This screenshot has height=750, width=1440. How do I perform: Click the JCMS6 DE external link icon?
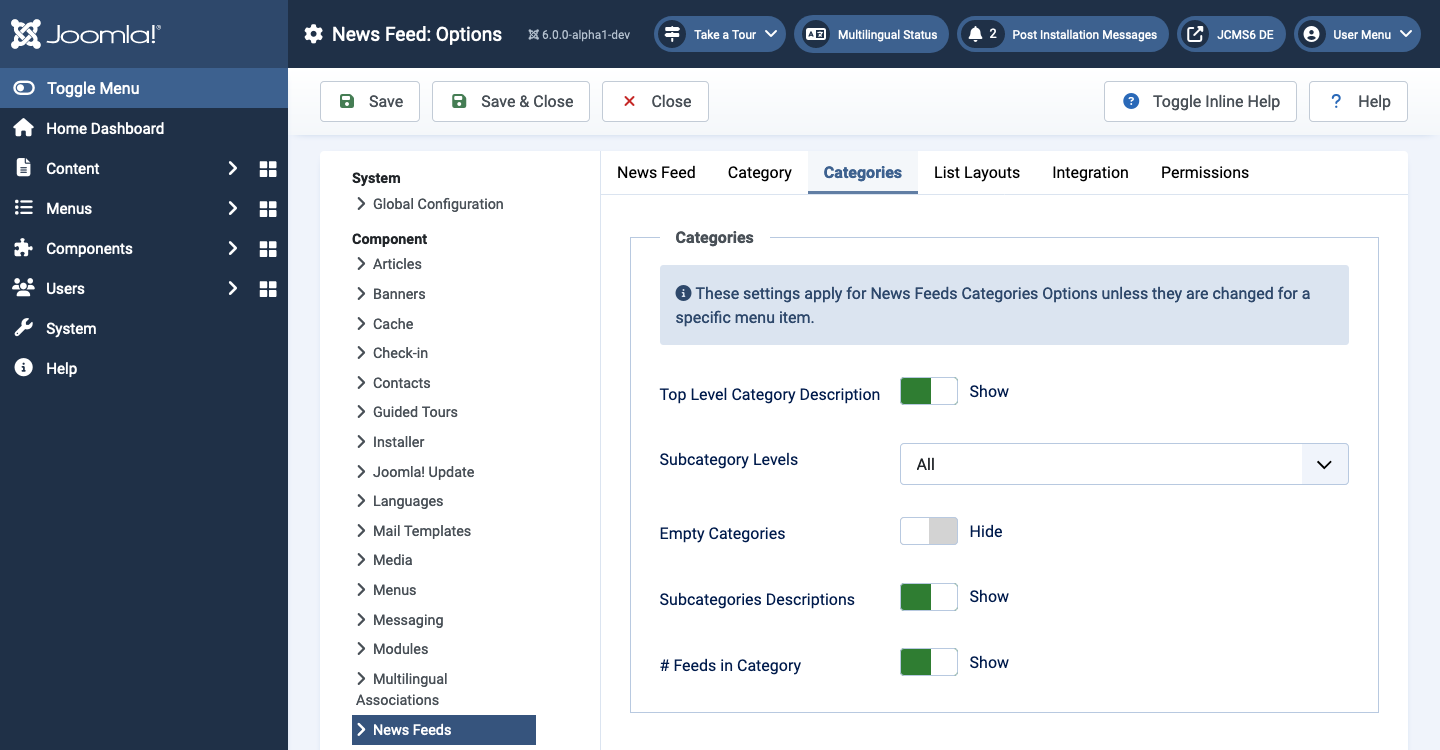pyautogui.click(x=1195, y=34)
